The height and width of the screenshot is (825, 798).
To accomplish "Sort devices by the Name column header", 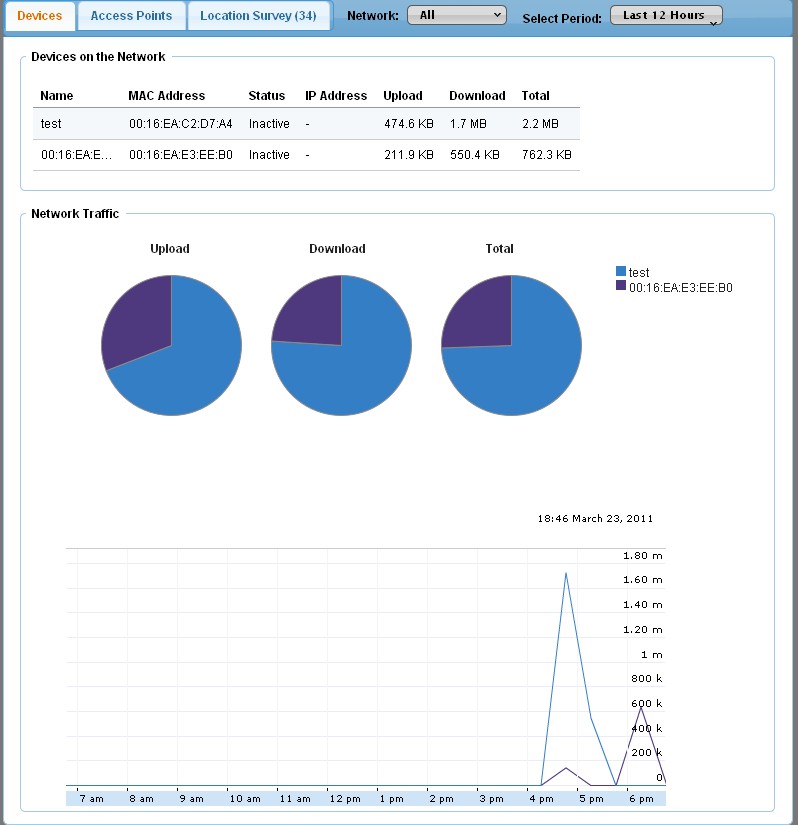I will [x=57, y=96].
